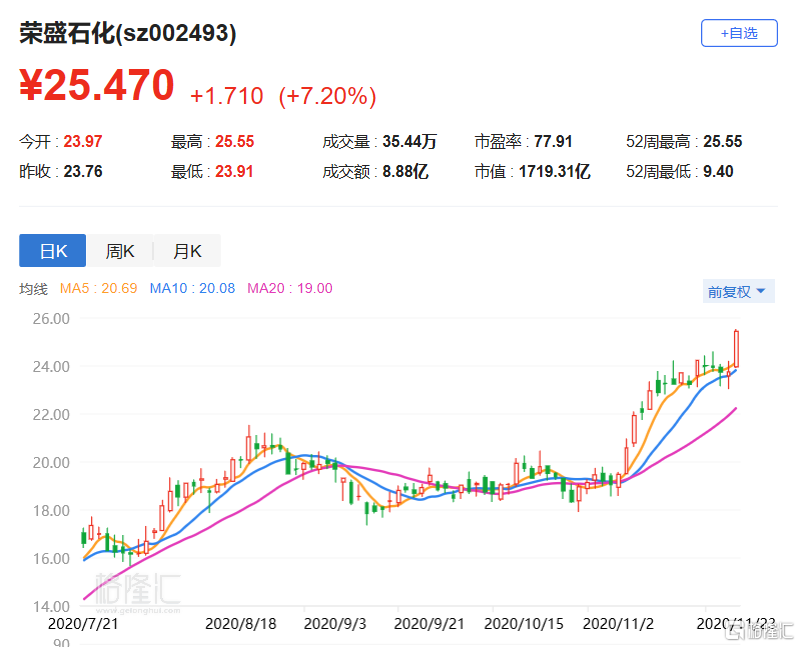Screen dimensions: 800x647
Task: Click the MA20 : 19.00 indicator label
Action: [x=290, y=288]
